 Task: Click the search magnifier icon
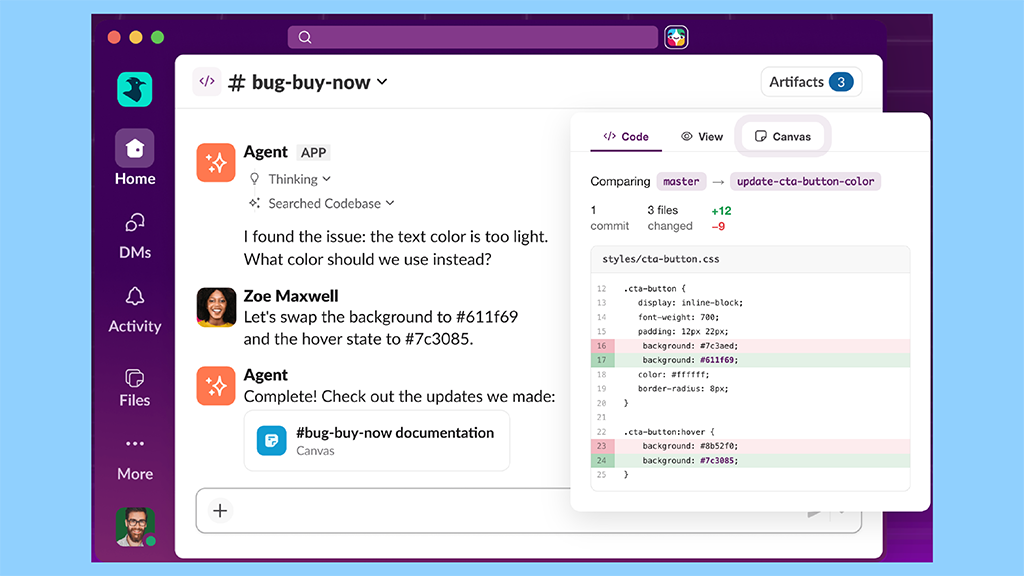(305, 37)
